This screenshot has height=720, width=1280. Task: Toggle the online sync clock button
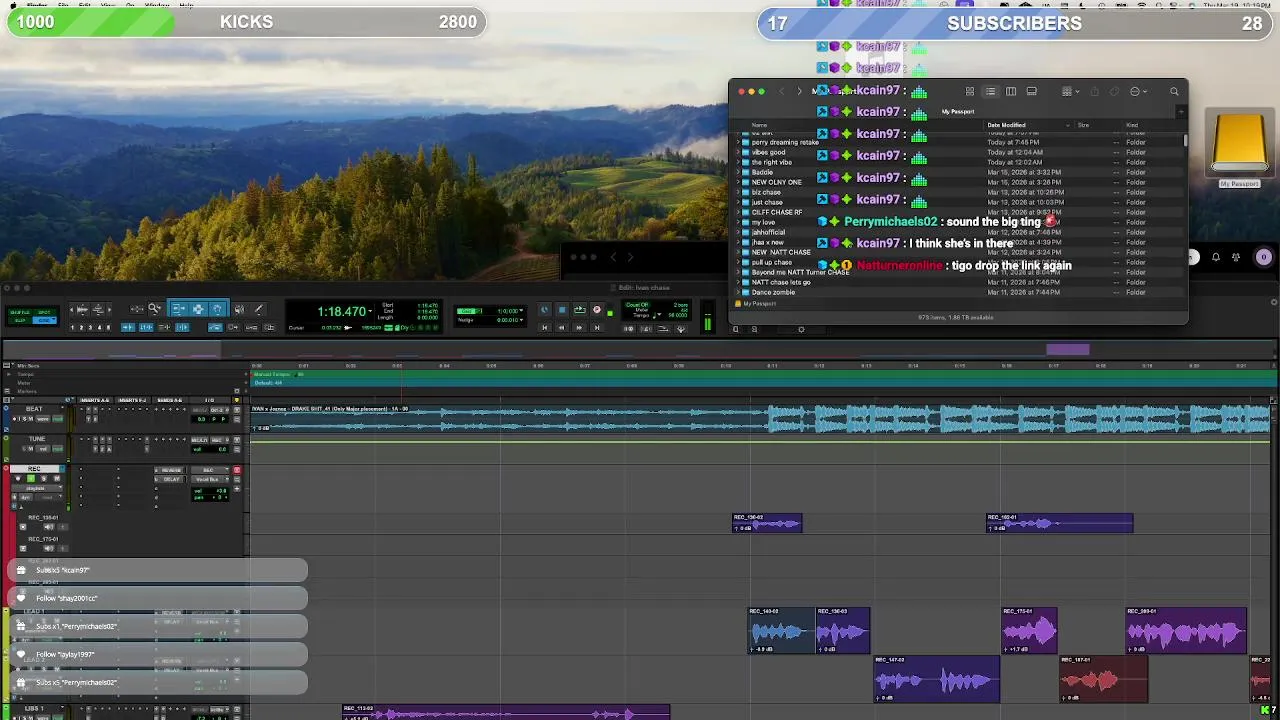pyautogui.click(x=544, y=309)
